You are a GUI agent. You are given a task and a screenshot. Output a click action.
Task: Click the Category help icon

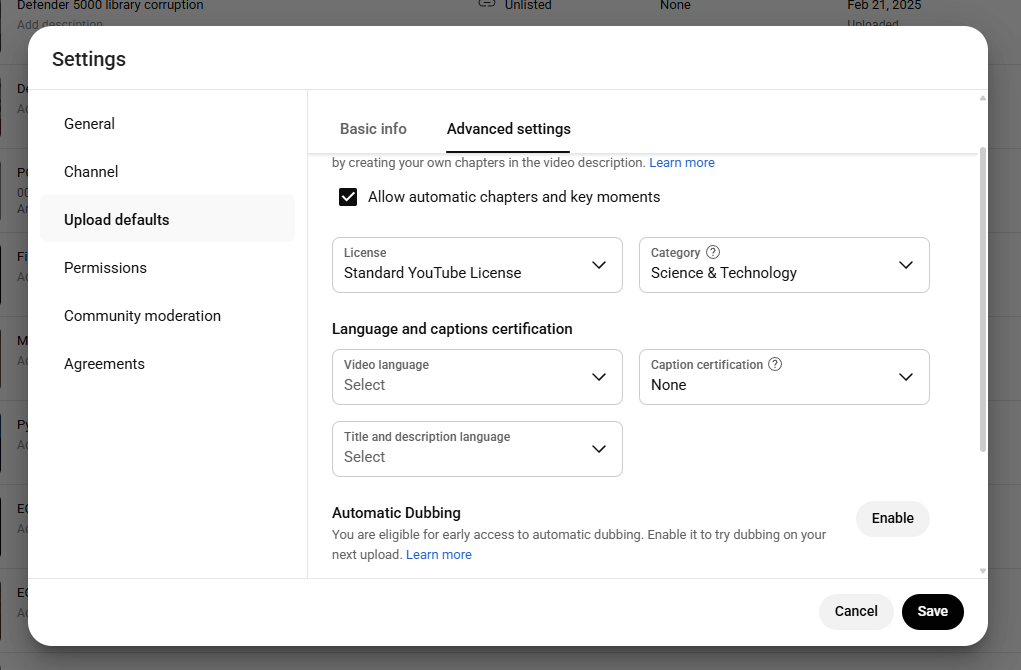pyautogui.click(x=713, y=252)
